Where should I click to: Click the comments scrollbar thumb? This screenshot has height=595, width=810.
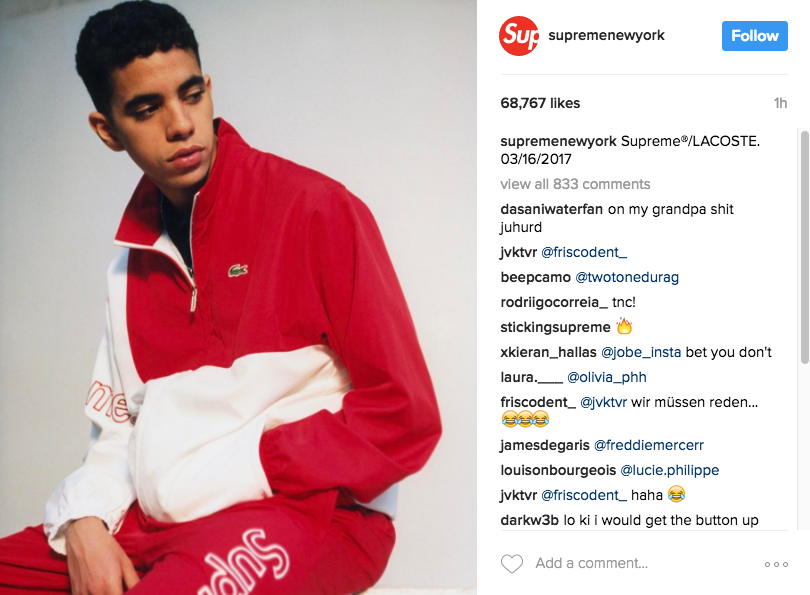pos(804,247)
